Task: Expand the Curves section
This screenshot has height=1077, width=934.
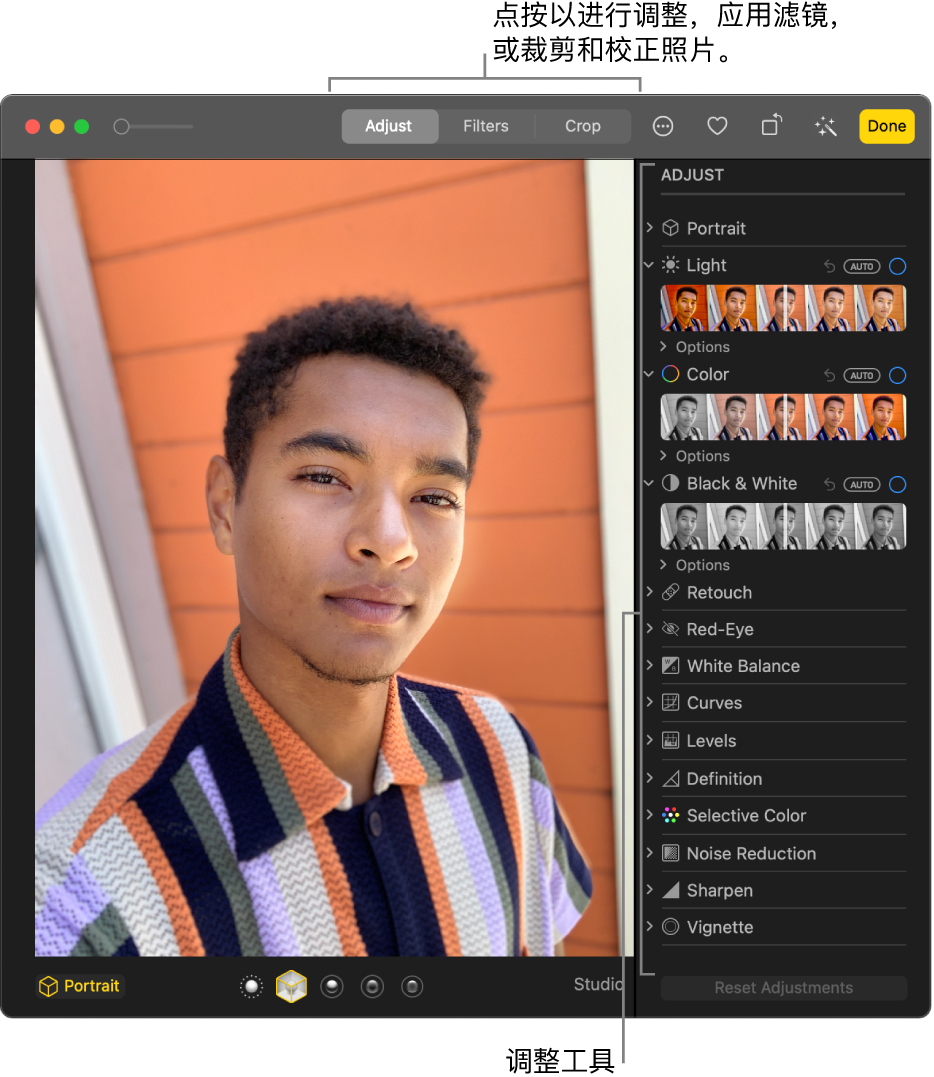Action: click(x=649, y=702)
